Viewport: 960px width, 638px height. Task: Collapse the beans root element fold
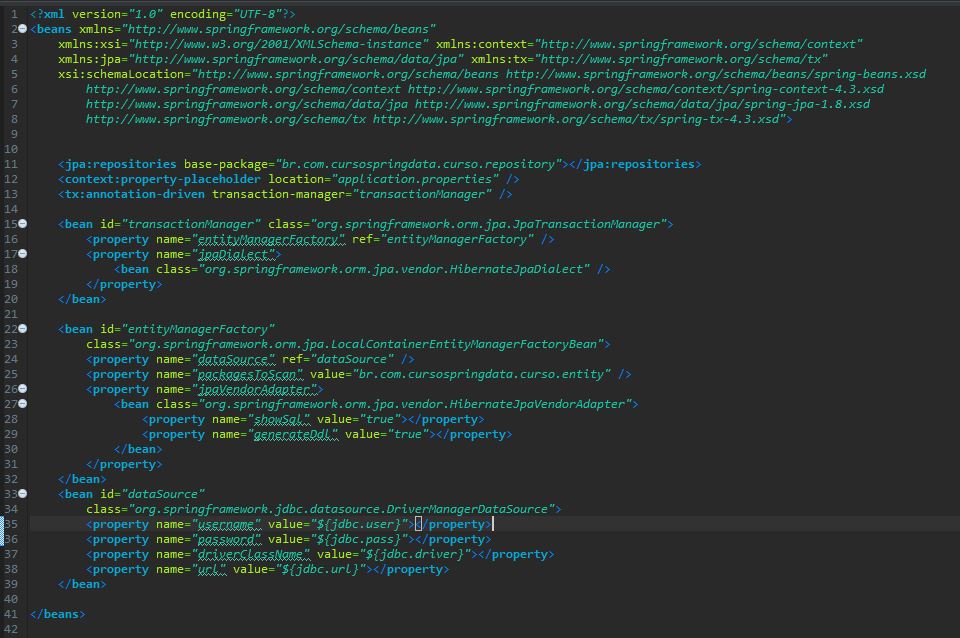[x=23, y=29]
